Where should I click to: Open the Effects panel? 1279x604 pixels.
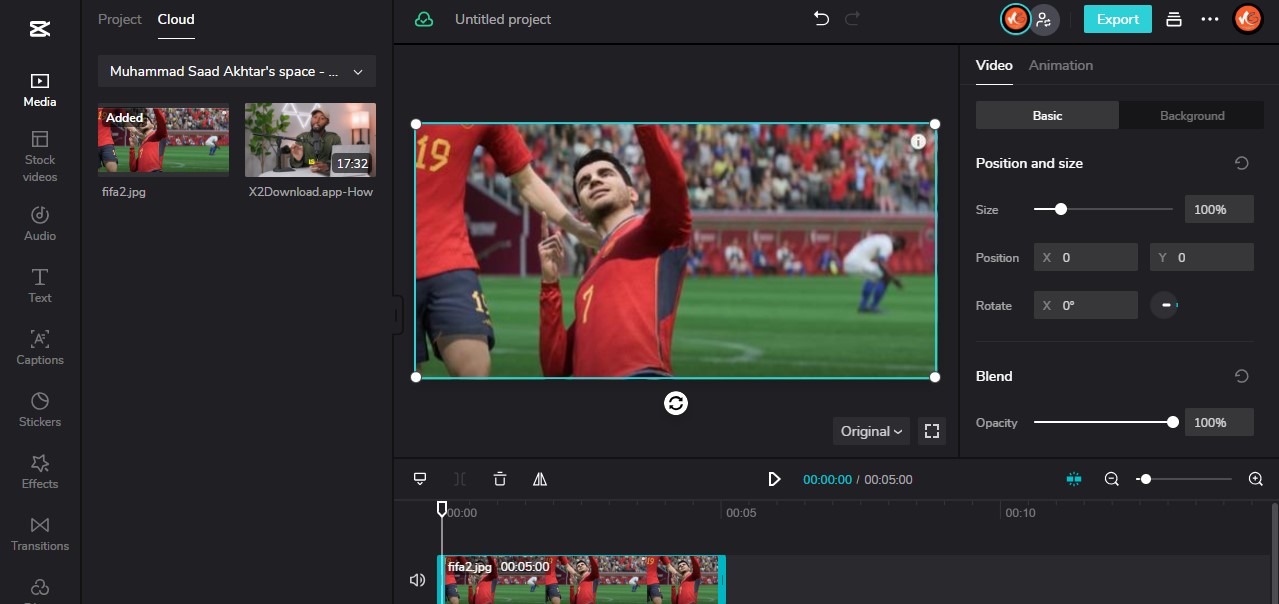pos(40,472)
